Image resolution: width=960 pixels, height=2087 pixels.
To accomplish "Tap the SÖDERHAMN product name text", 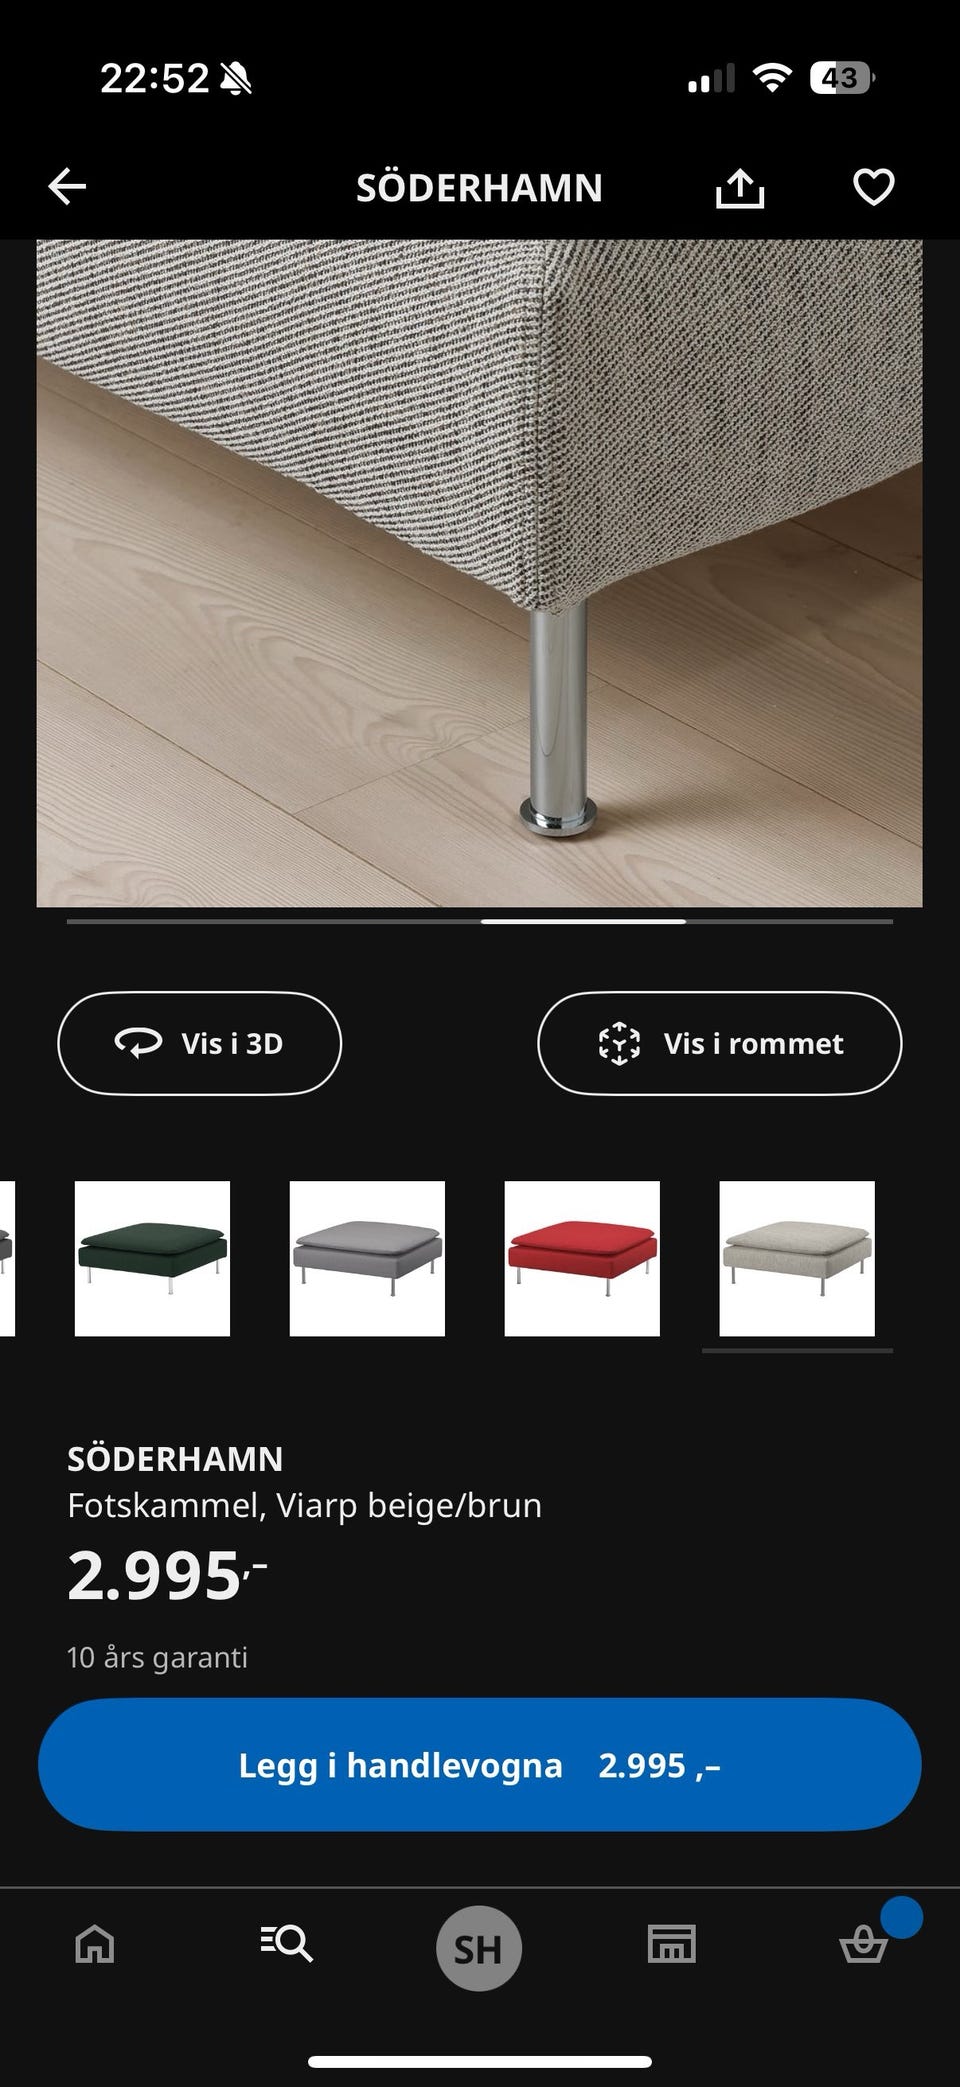I will pyautogui.click(x=175, y=1459).
